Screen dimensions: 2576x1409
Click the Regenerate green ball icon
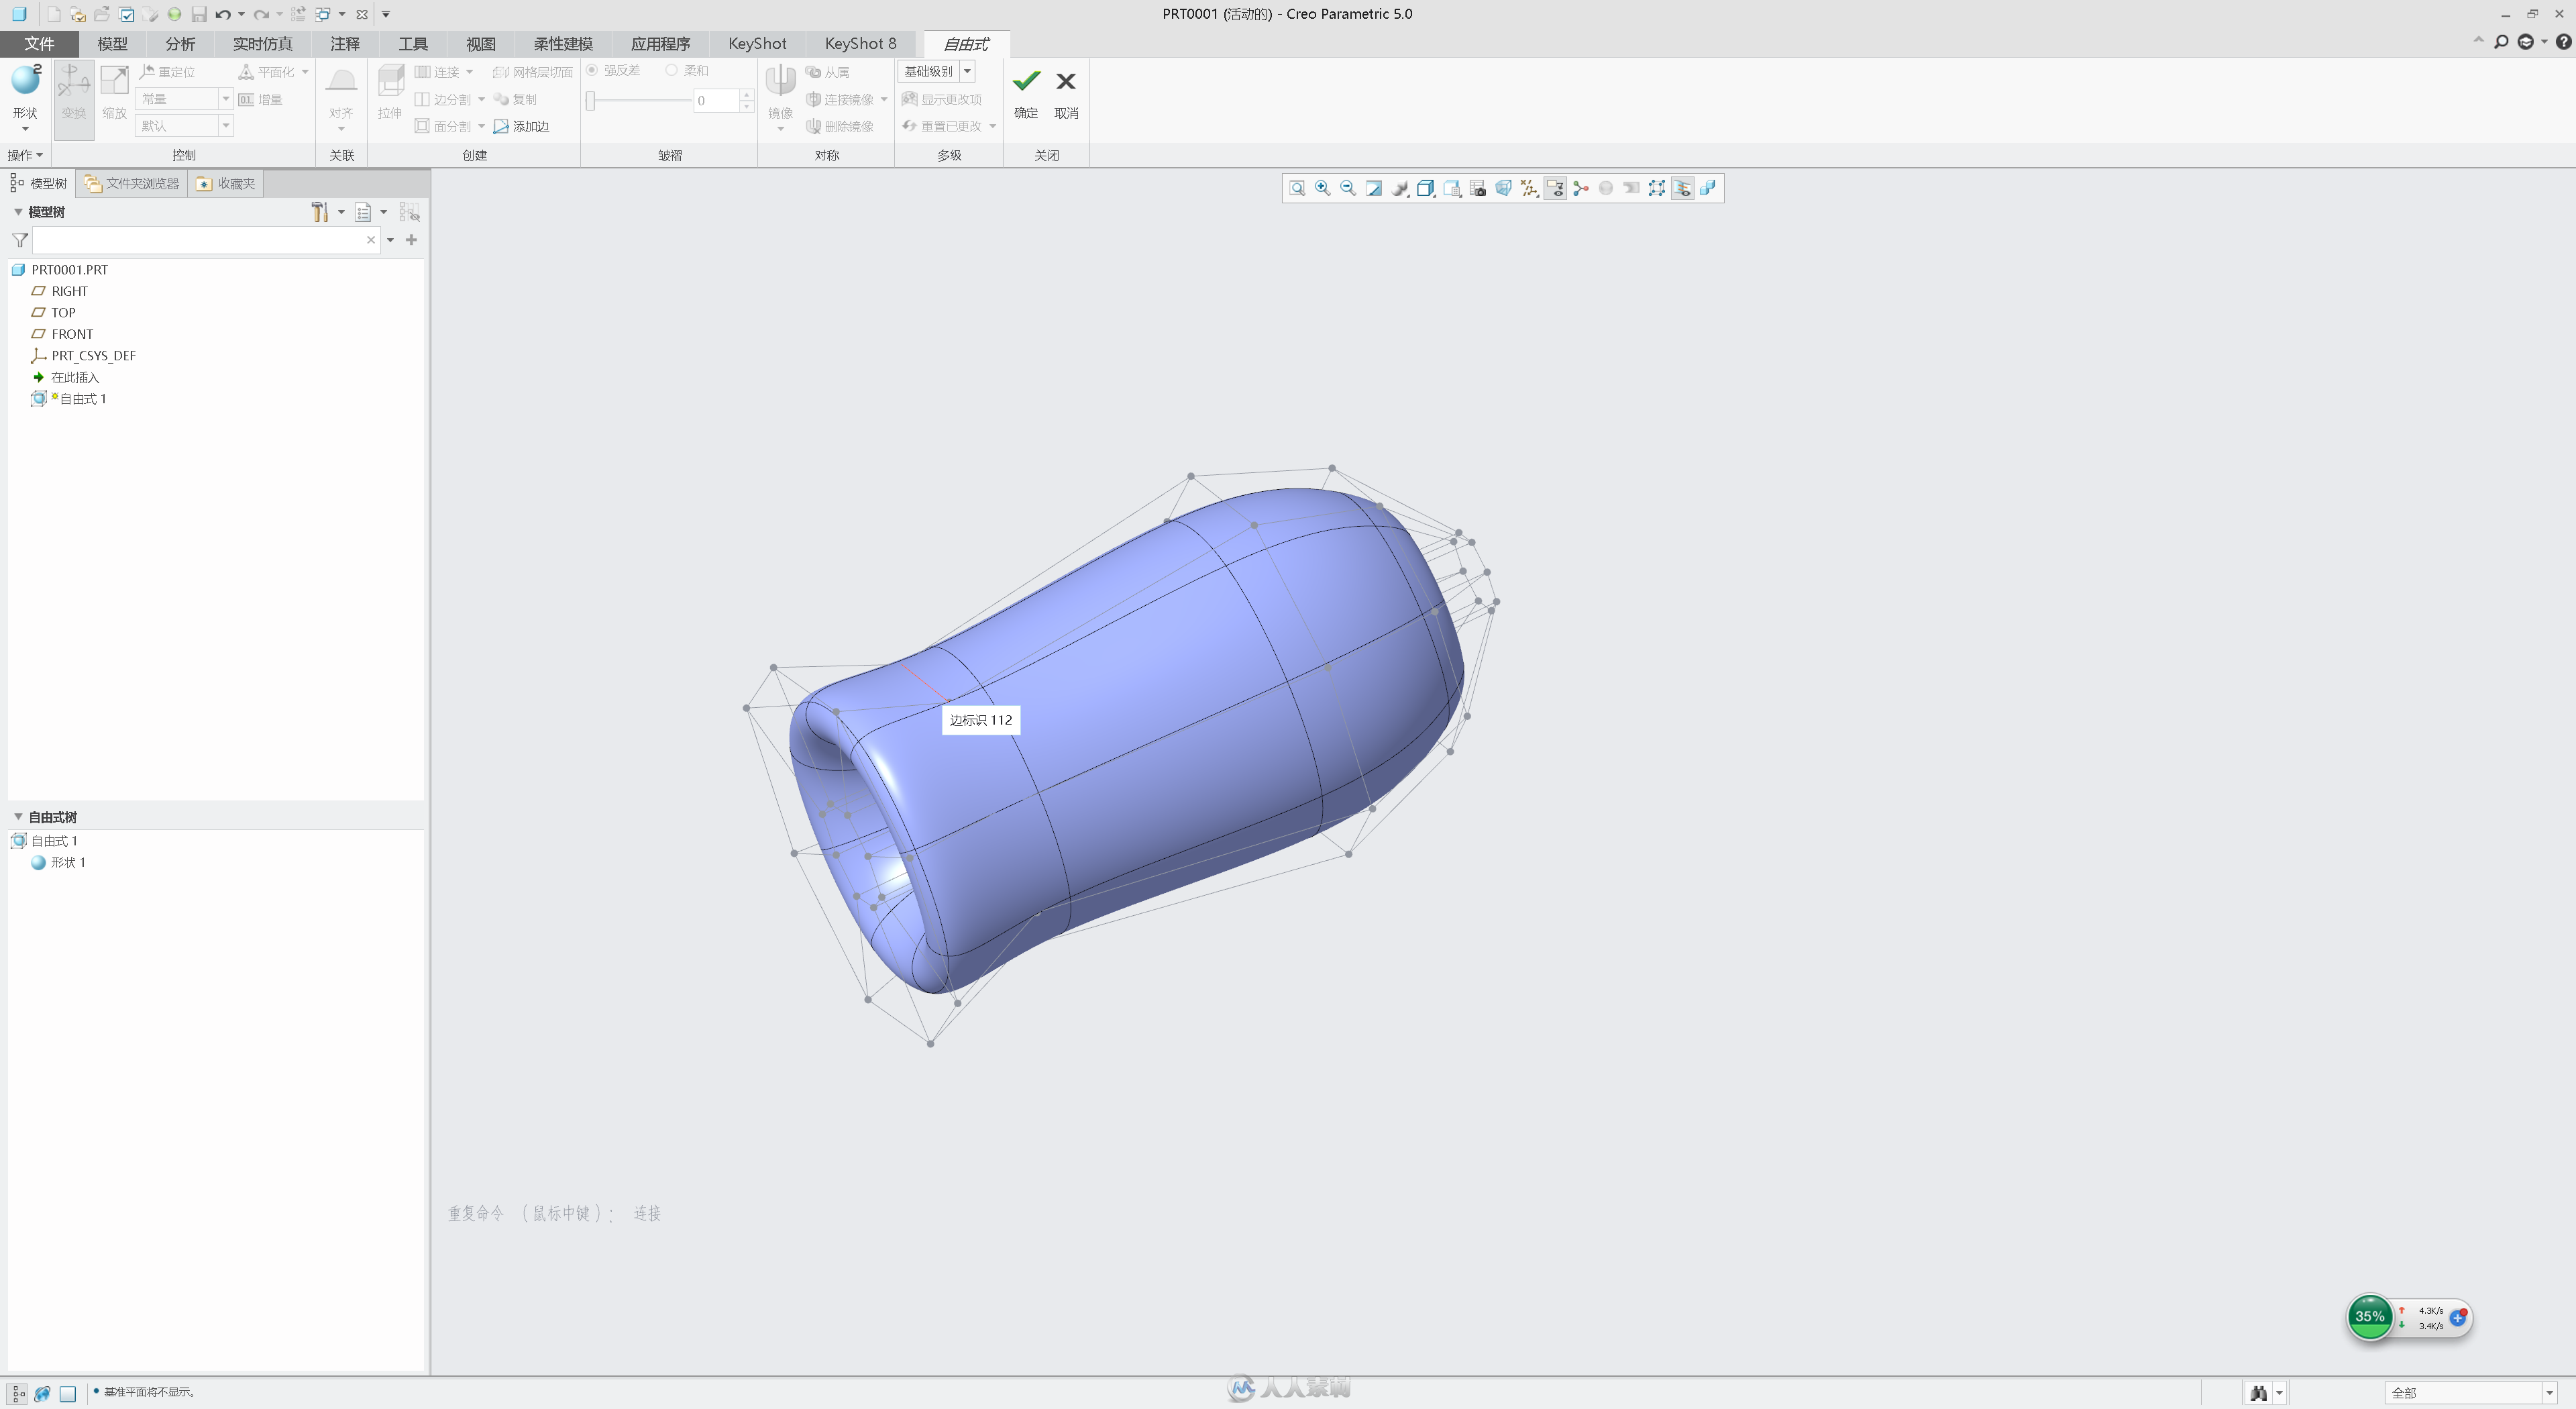pos(174,14)
